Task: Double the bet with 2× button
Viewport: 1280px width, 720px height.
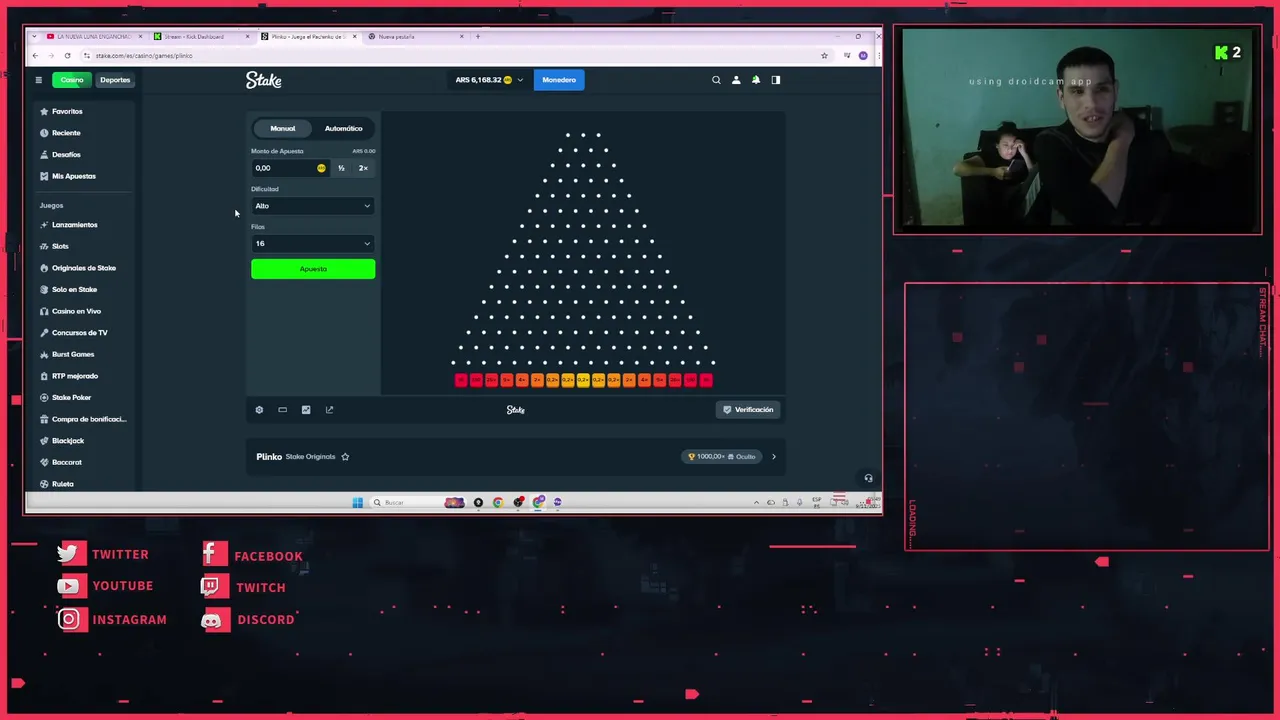Action: point(363,168)
